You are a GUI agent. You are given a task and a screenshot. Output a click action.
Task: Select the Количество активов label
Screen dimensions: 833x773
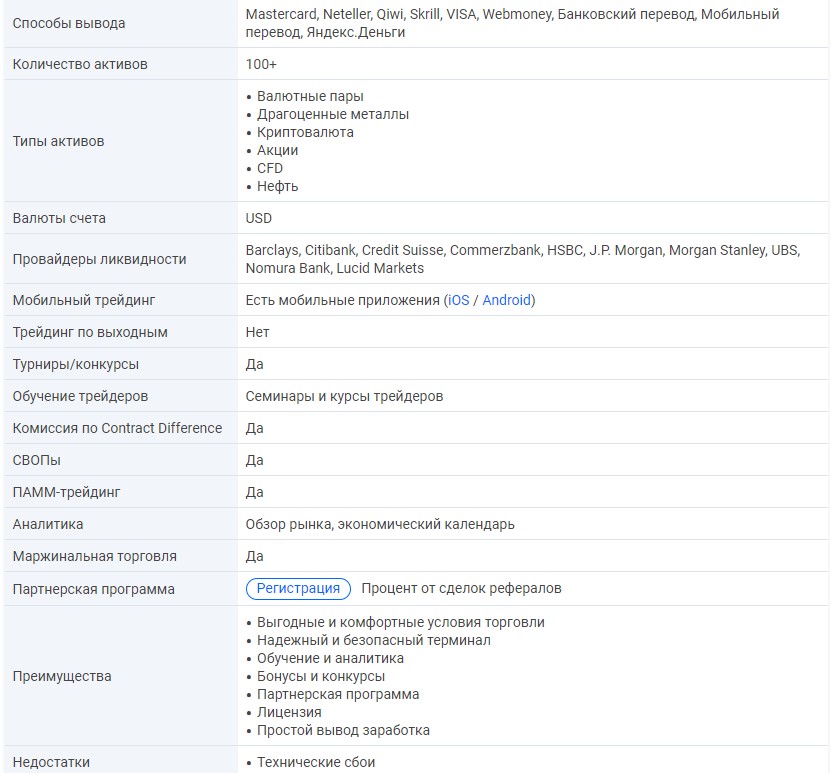[80, 64]
